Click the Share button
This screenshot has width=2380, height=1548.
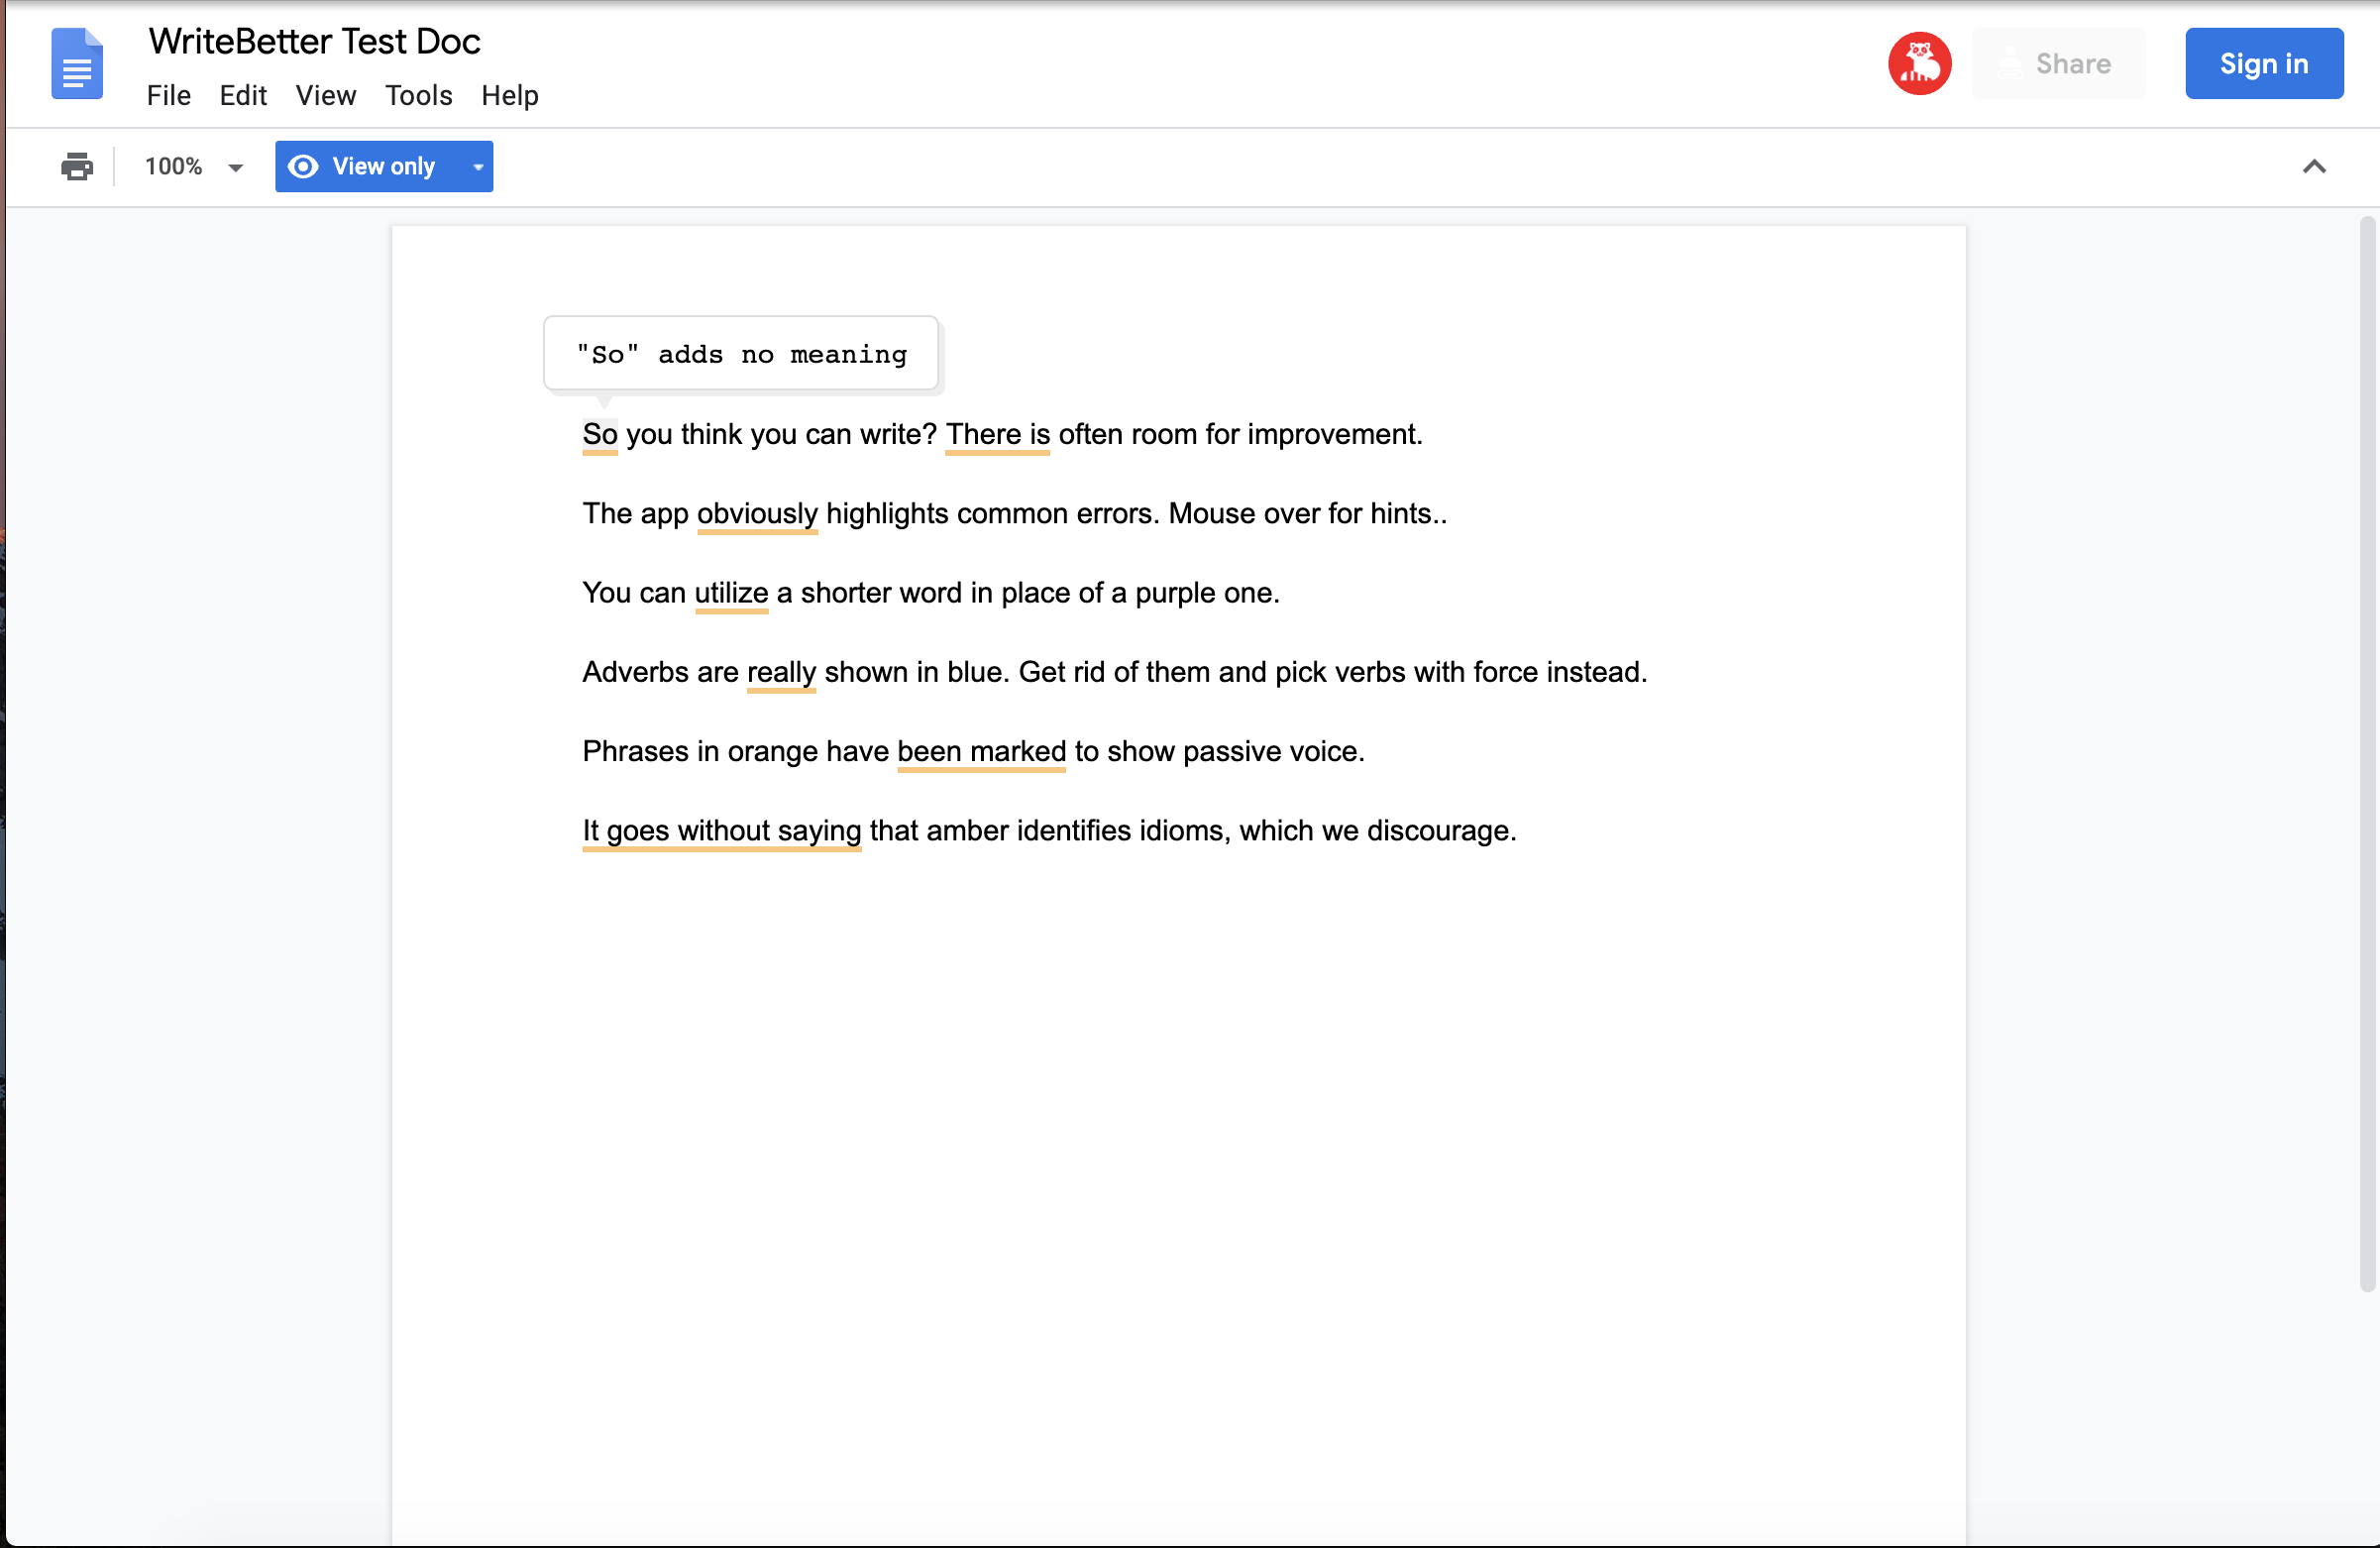click(2057, 64)
